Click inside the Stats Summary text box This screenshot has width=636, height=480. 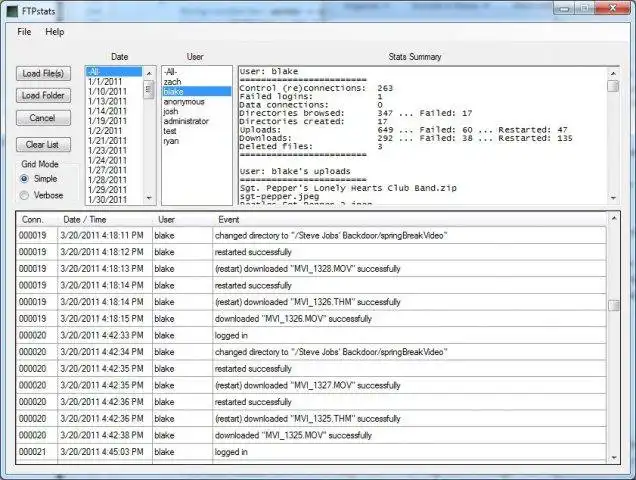pyautogui.click(x=423, y=136)
